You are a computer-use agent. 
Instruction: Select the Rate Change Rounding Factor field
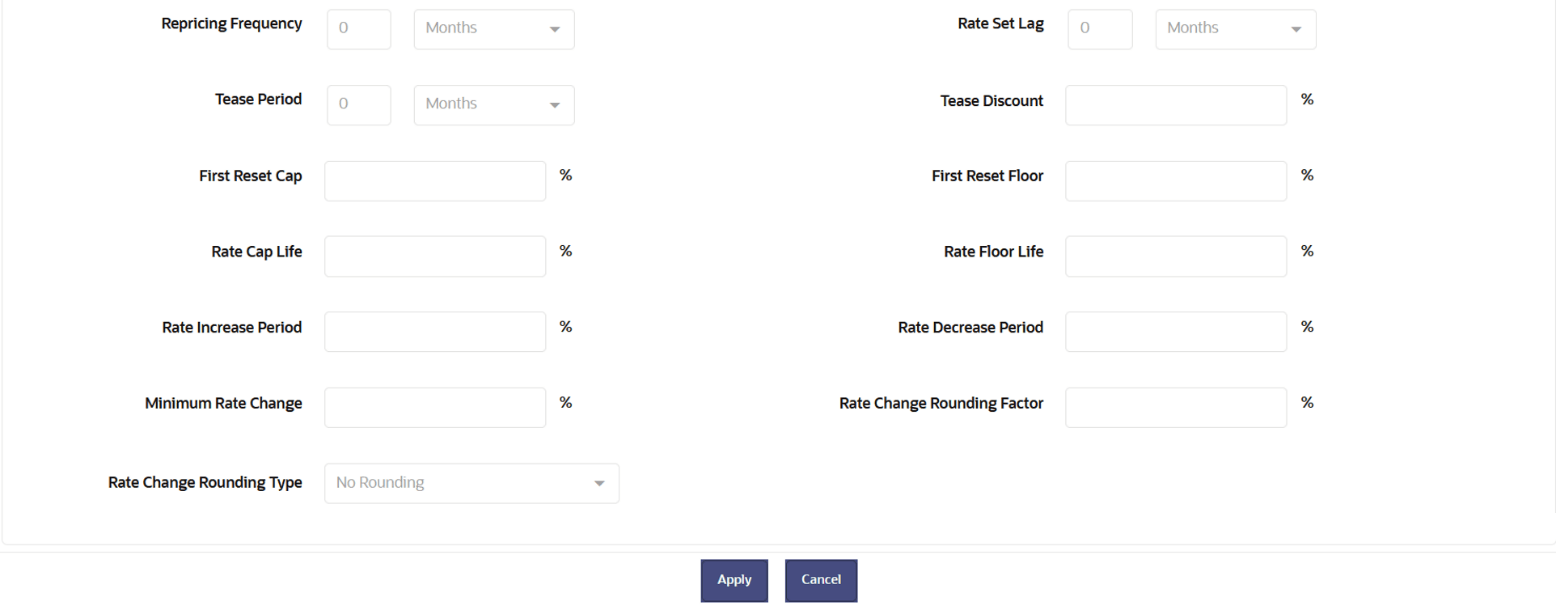coord(1175,407)
